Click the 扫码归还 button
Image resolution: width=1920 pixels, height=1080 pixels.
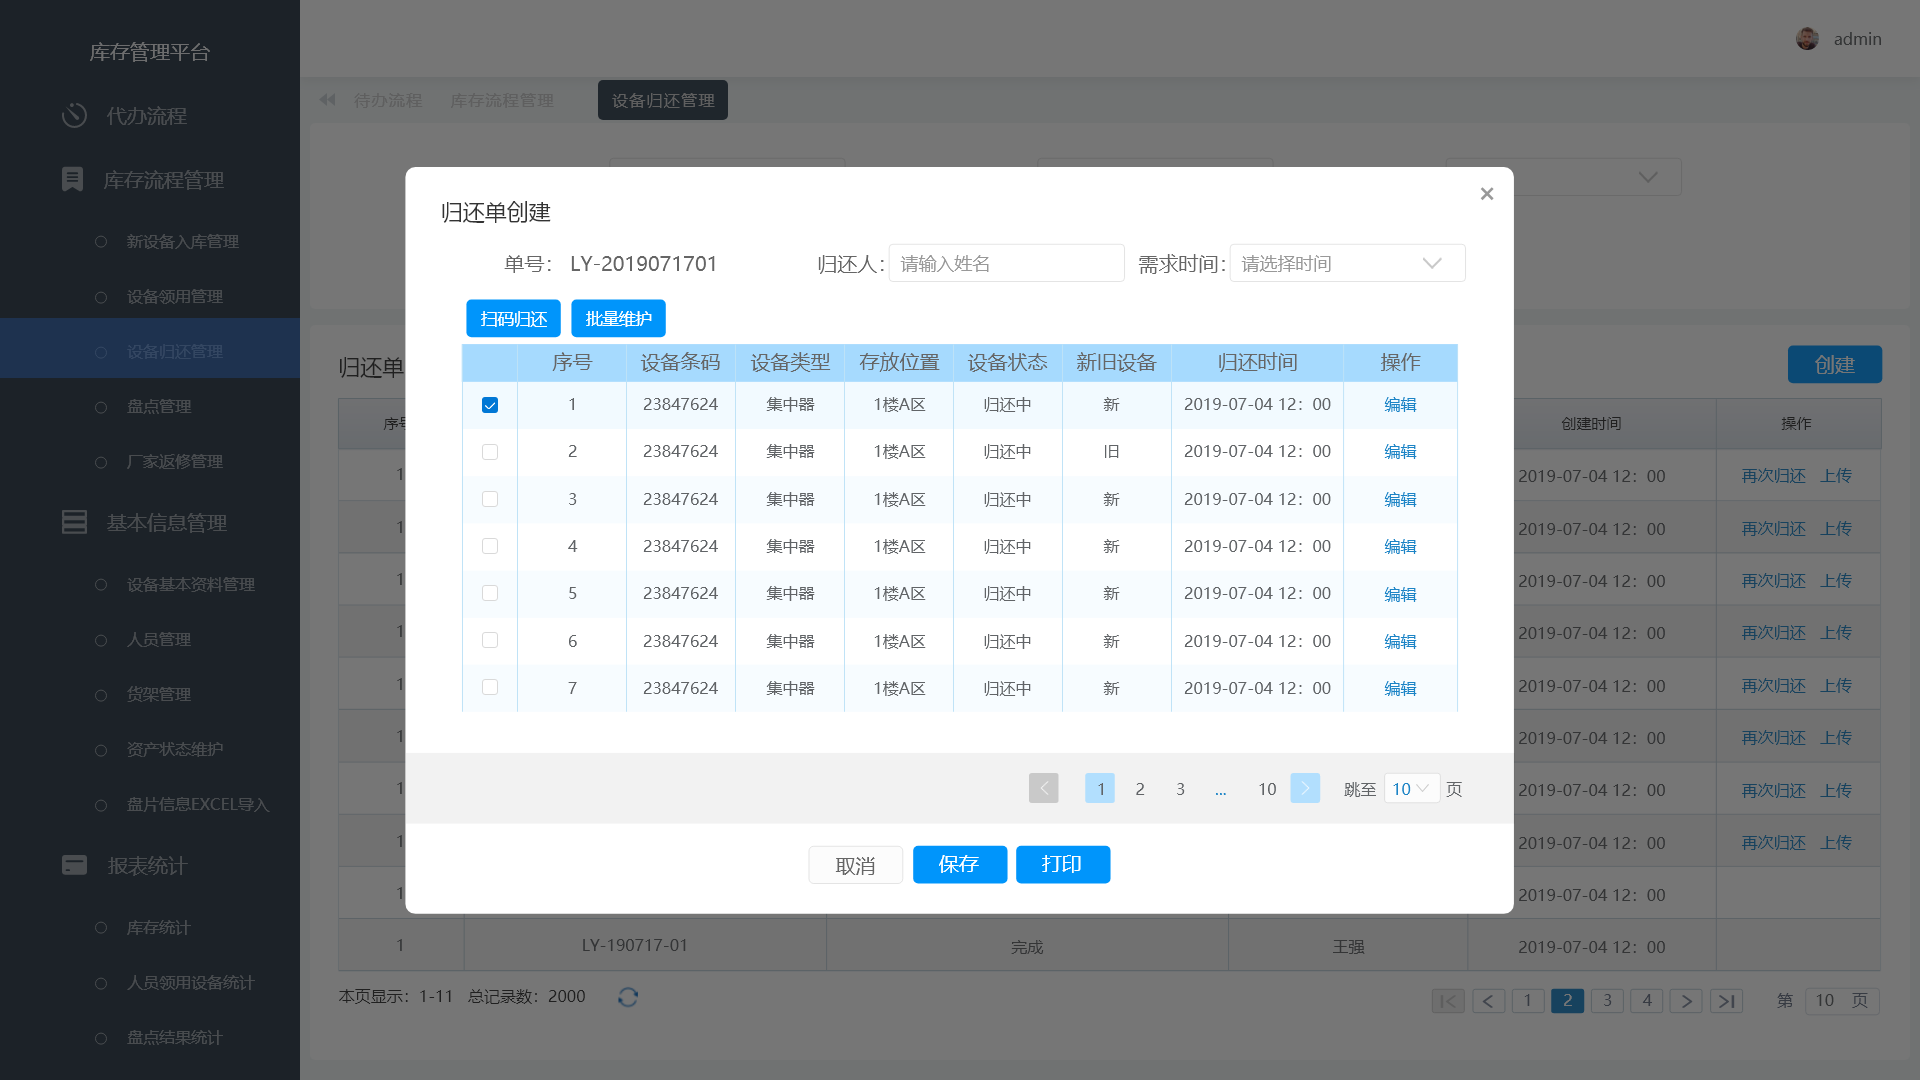point(513,319)
